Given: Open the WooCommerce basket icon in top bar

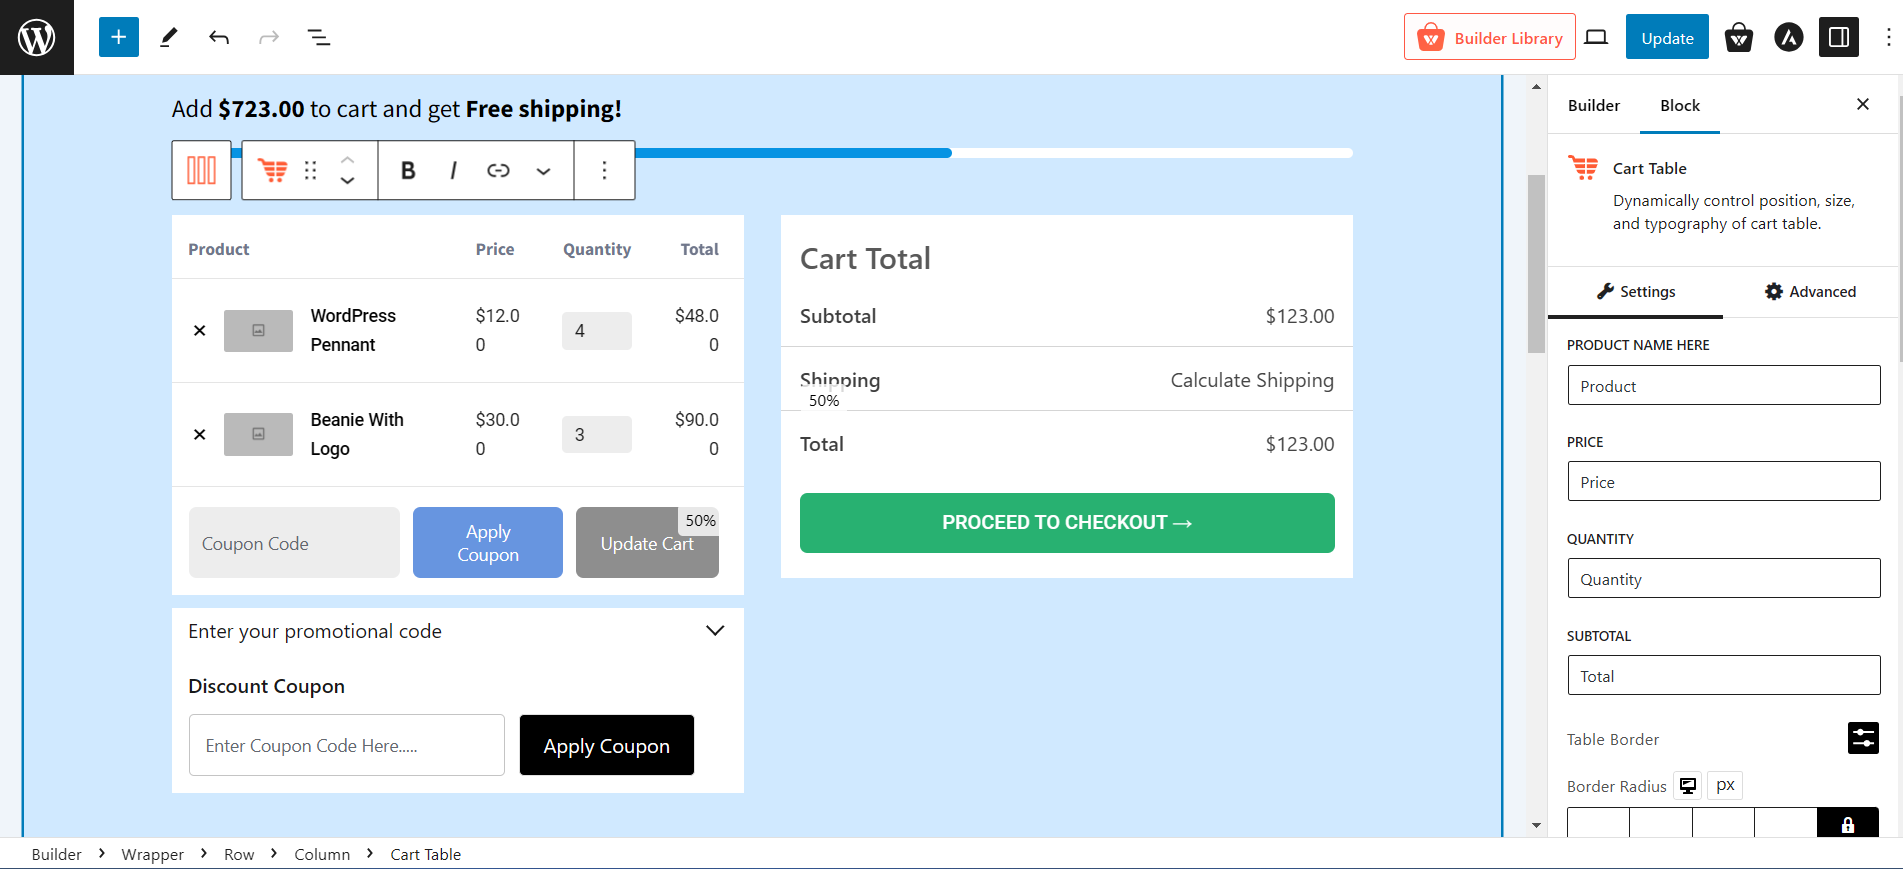Looking at the screenshot, I should click(x=1739, y=38).
